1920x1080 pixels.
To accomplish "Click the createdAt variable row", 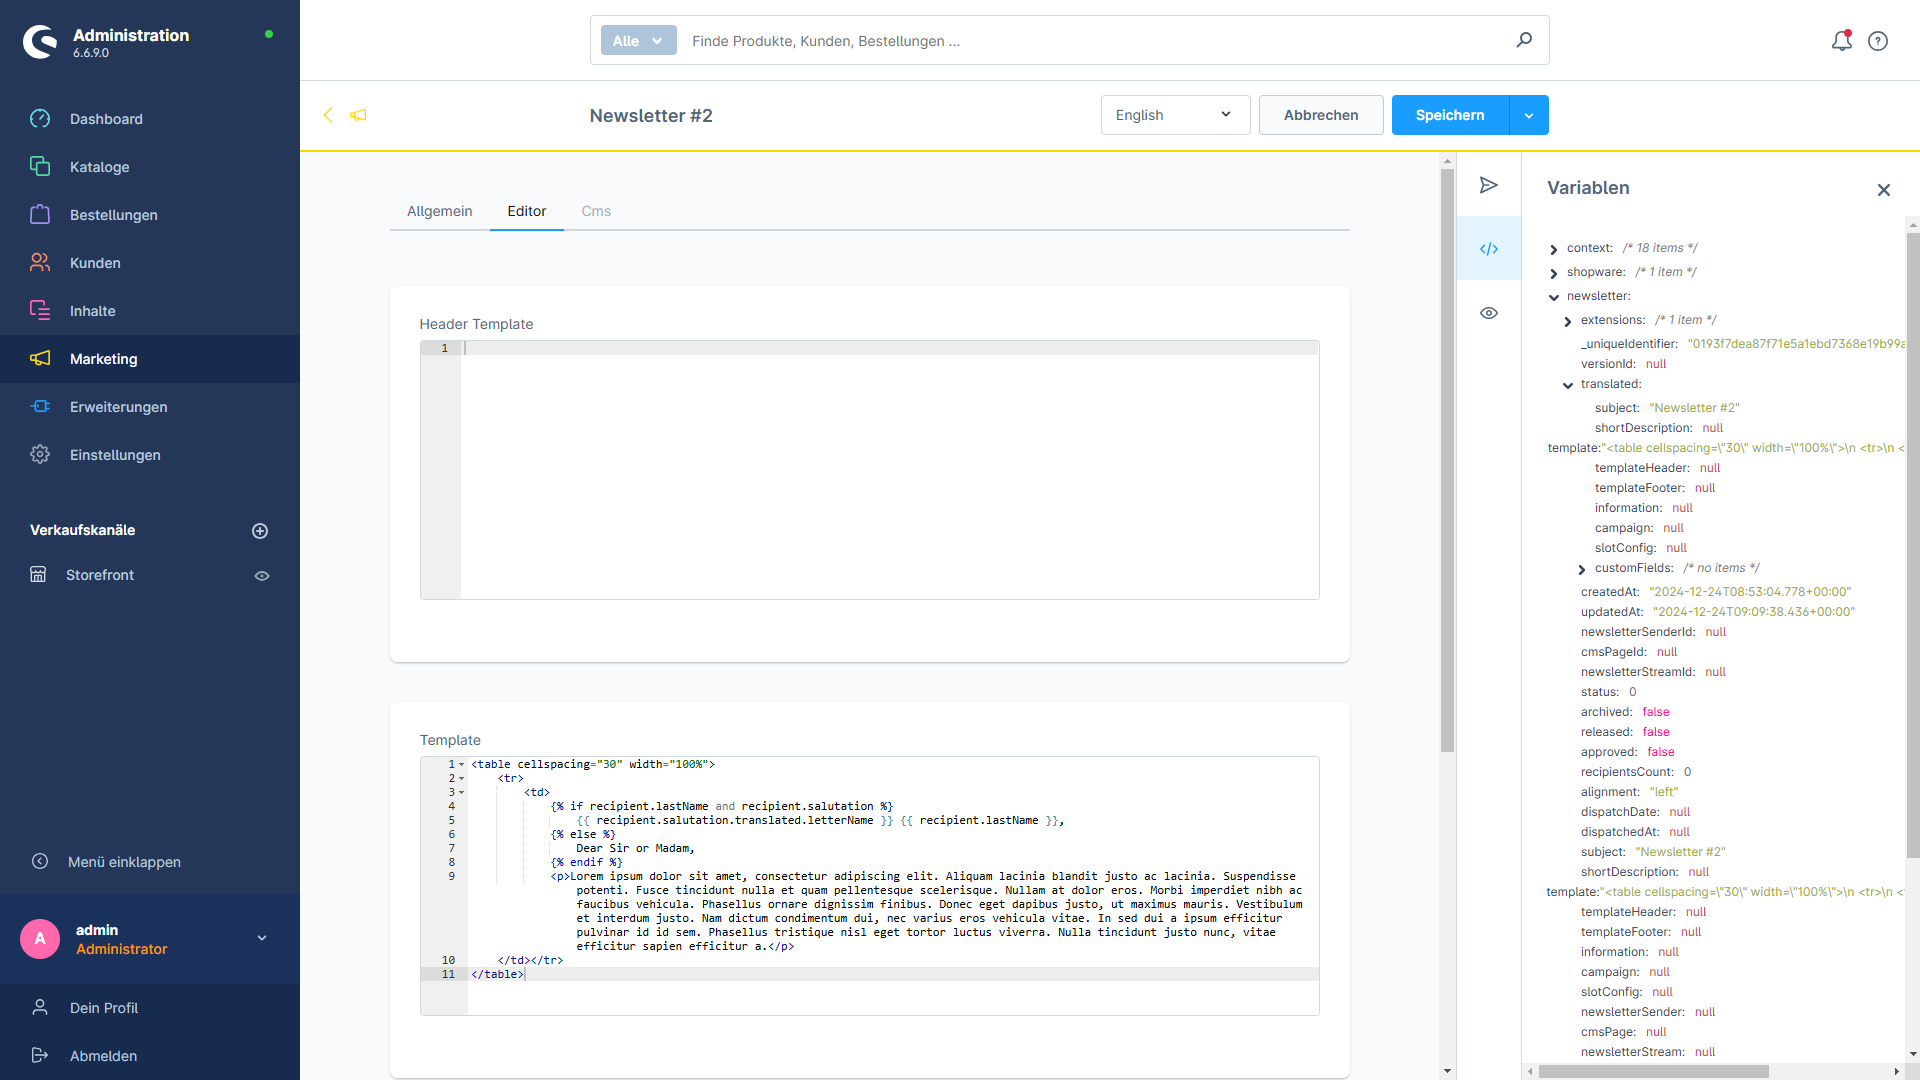I will tap(1716, 592).
